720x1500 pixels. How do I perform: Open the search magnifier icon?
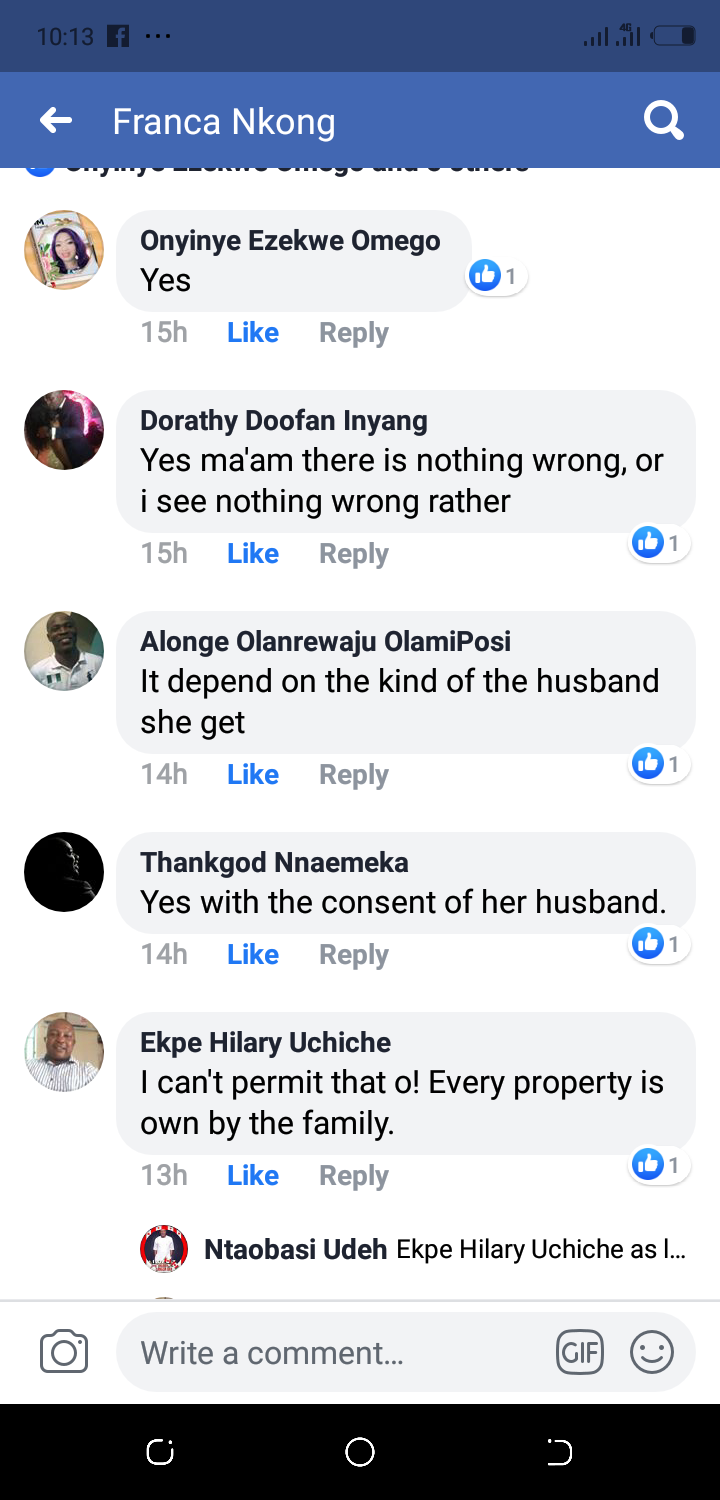[x=663, y=121]
